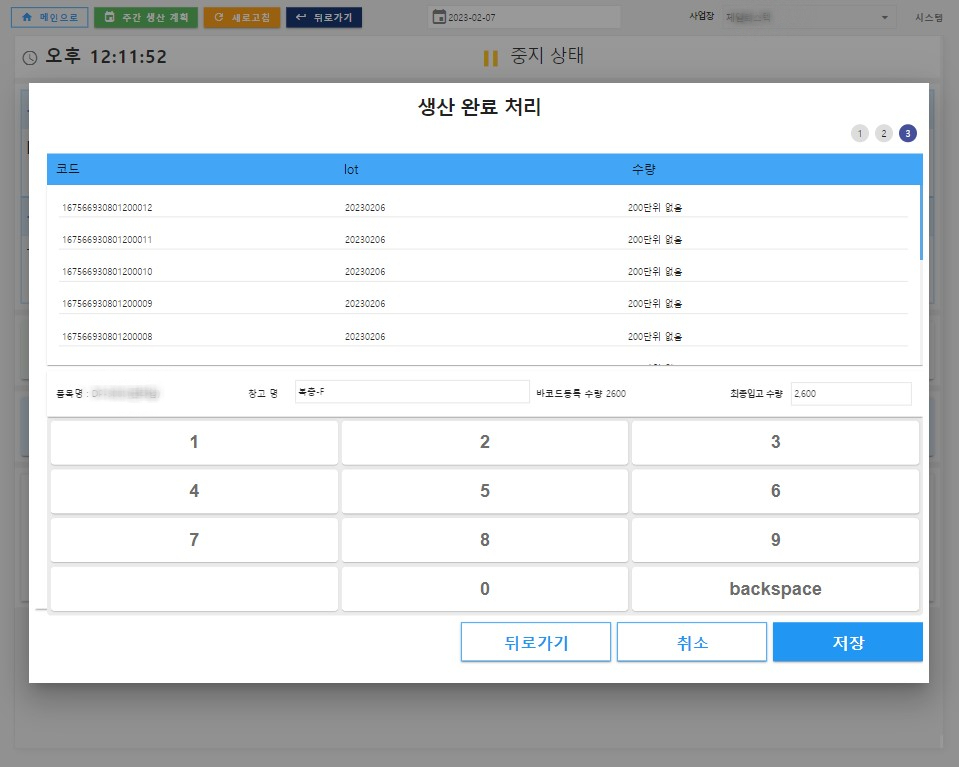Click the 저장 save button
This screenshot has width=959, height=767.
pyautogui.click(x=848, y=642)
